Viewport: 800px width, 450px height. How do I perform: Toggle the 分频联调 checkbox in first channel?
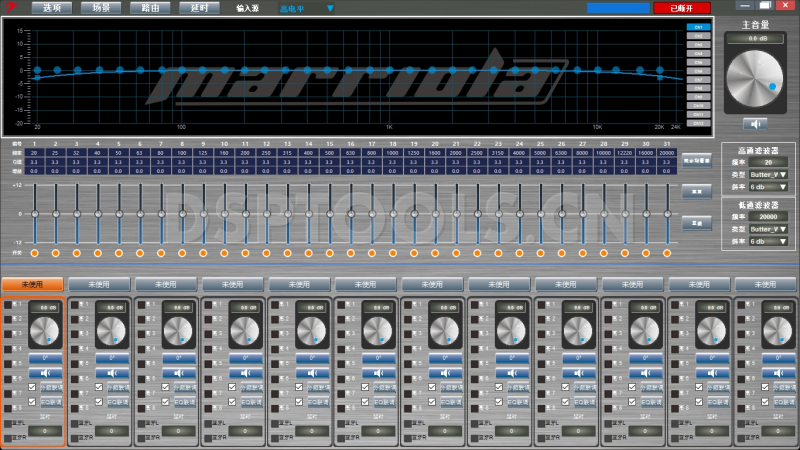(31, 387)
